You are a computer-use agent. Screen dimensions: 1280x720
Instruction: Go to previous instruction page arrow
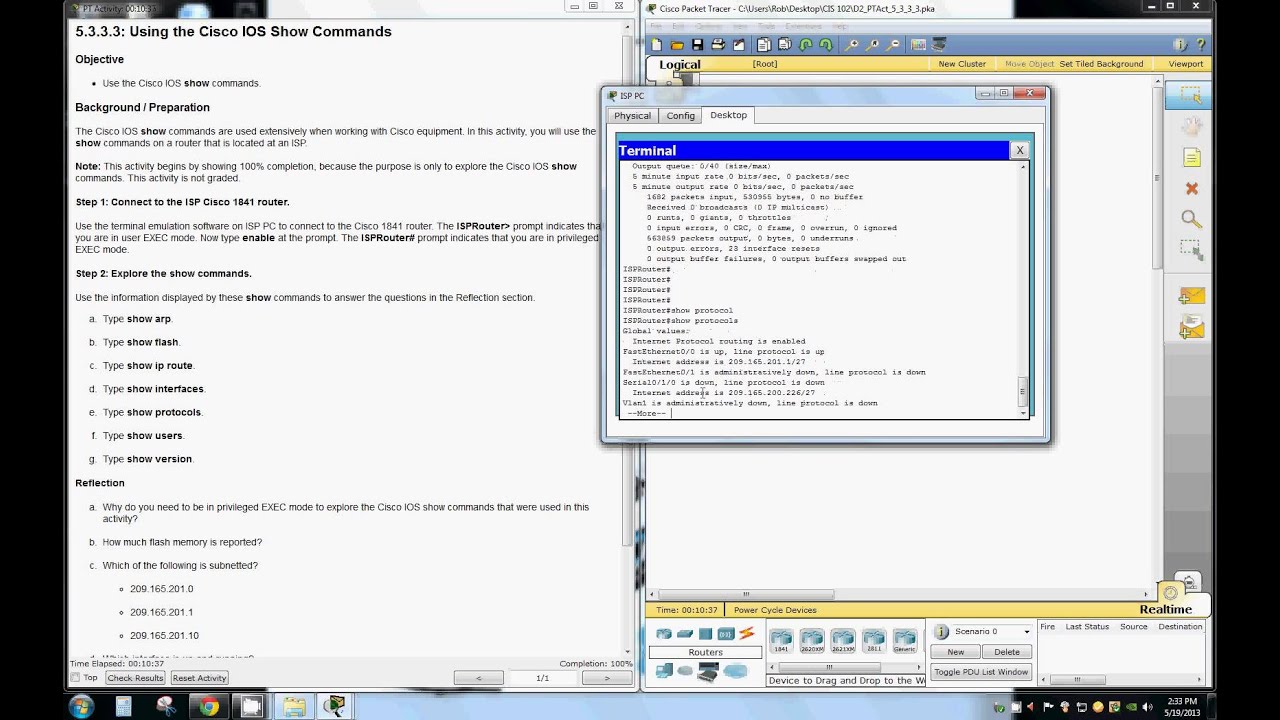coord(478,678)
